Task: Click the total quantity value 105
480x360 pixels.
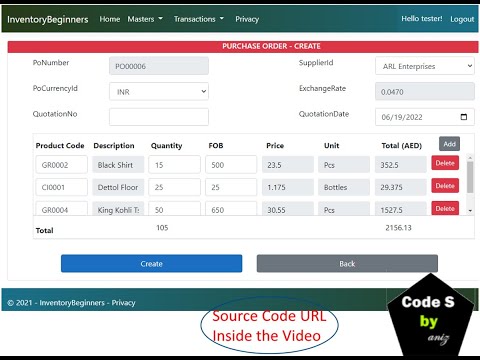Action: (x=162, y=228)
